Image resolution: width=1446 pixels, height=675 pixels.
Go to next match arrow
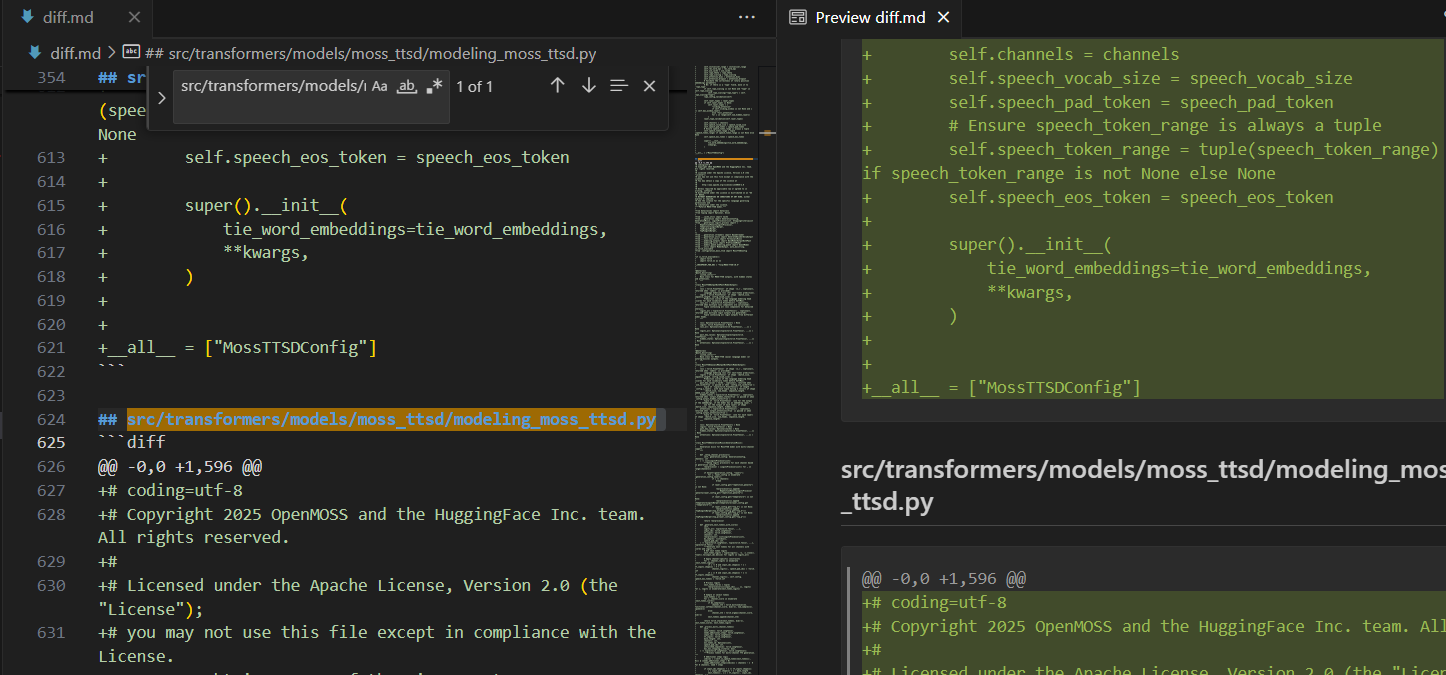pyautogui.click(x=588, y=86)
